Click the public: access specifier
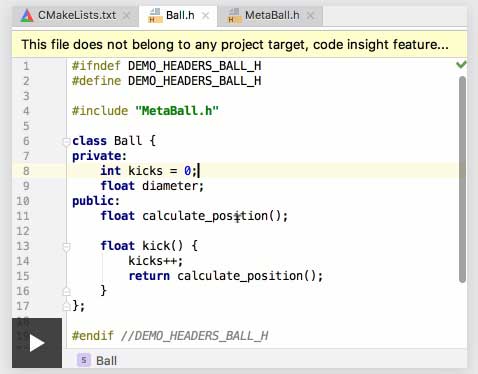The width and height of the screenshot is (478, 374). [x=96, y=201]
